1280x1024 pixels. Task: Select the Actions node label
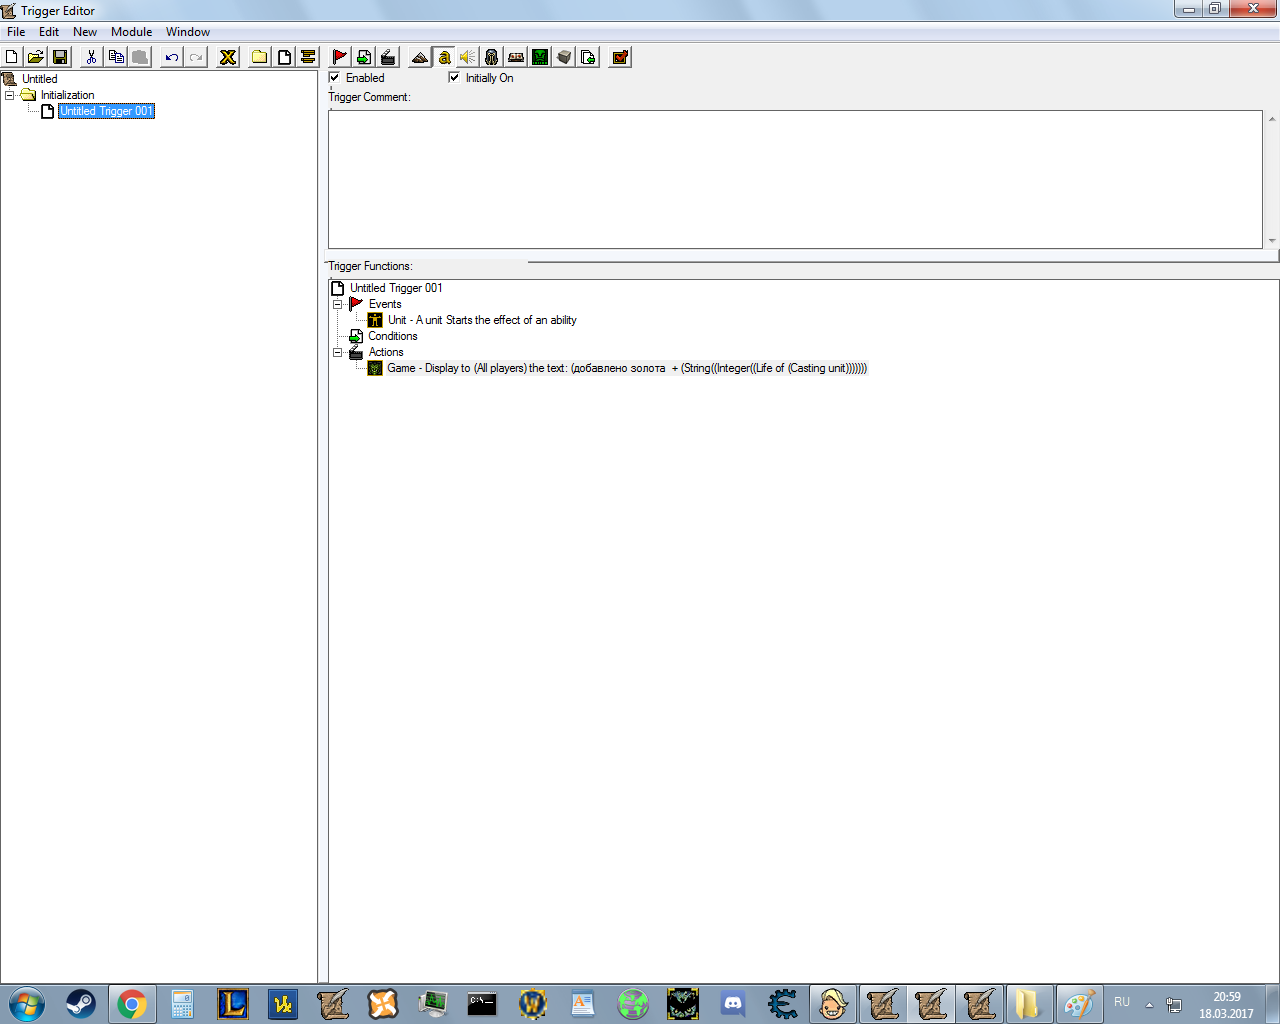coord(386,352)
